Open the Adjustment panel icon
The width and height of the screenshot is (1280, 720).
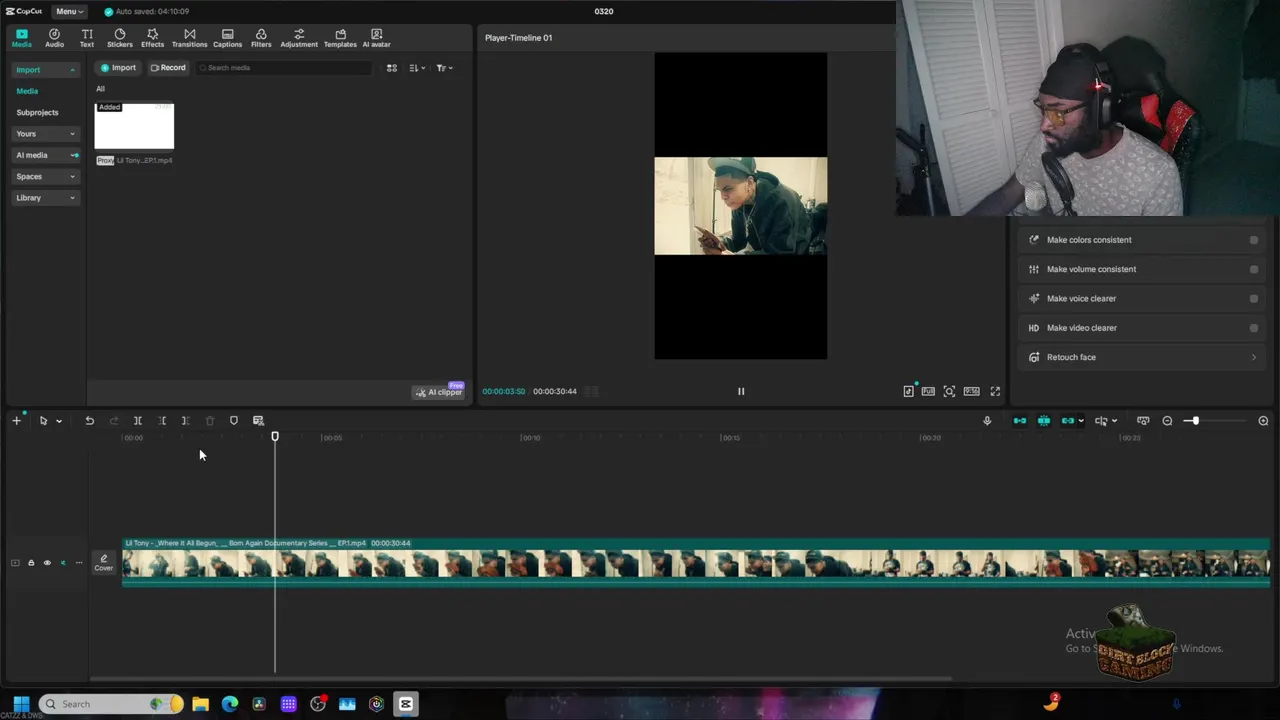tap(299, 38)
